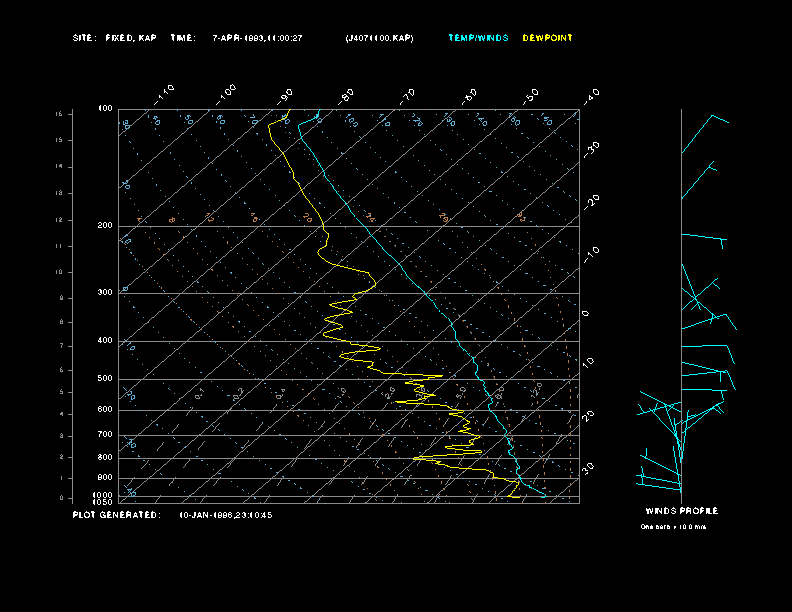
Task: Click the yellow DEWPOINT legend label
Action: coord(548,38)
